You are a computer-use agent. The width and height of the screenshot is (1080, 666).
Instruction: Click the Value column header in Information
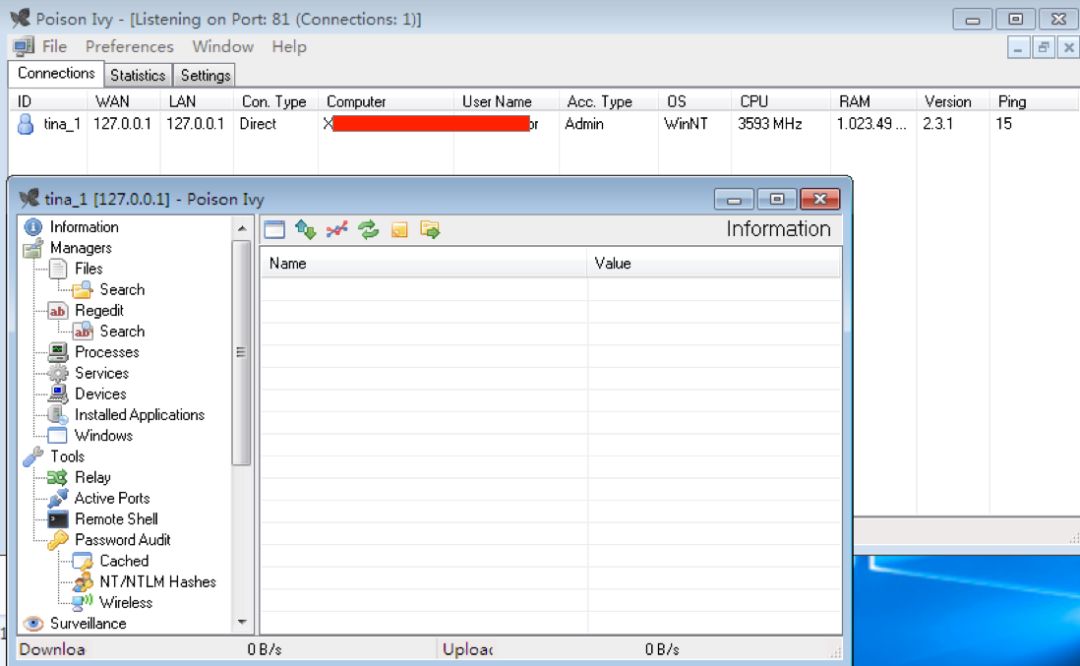click(x=714, y=264)
